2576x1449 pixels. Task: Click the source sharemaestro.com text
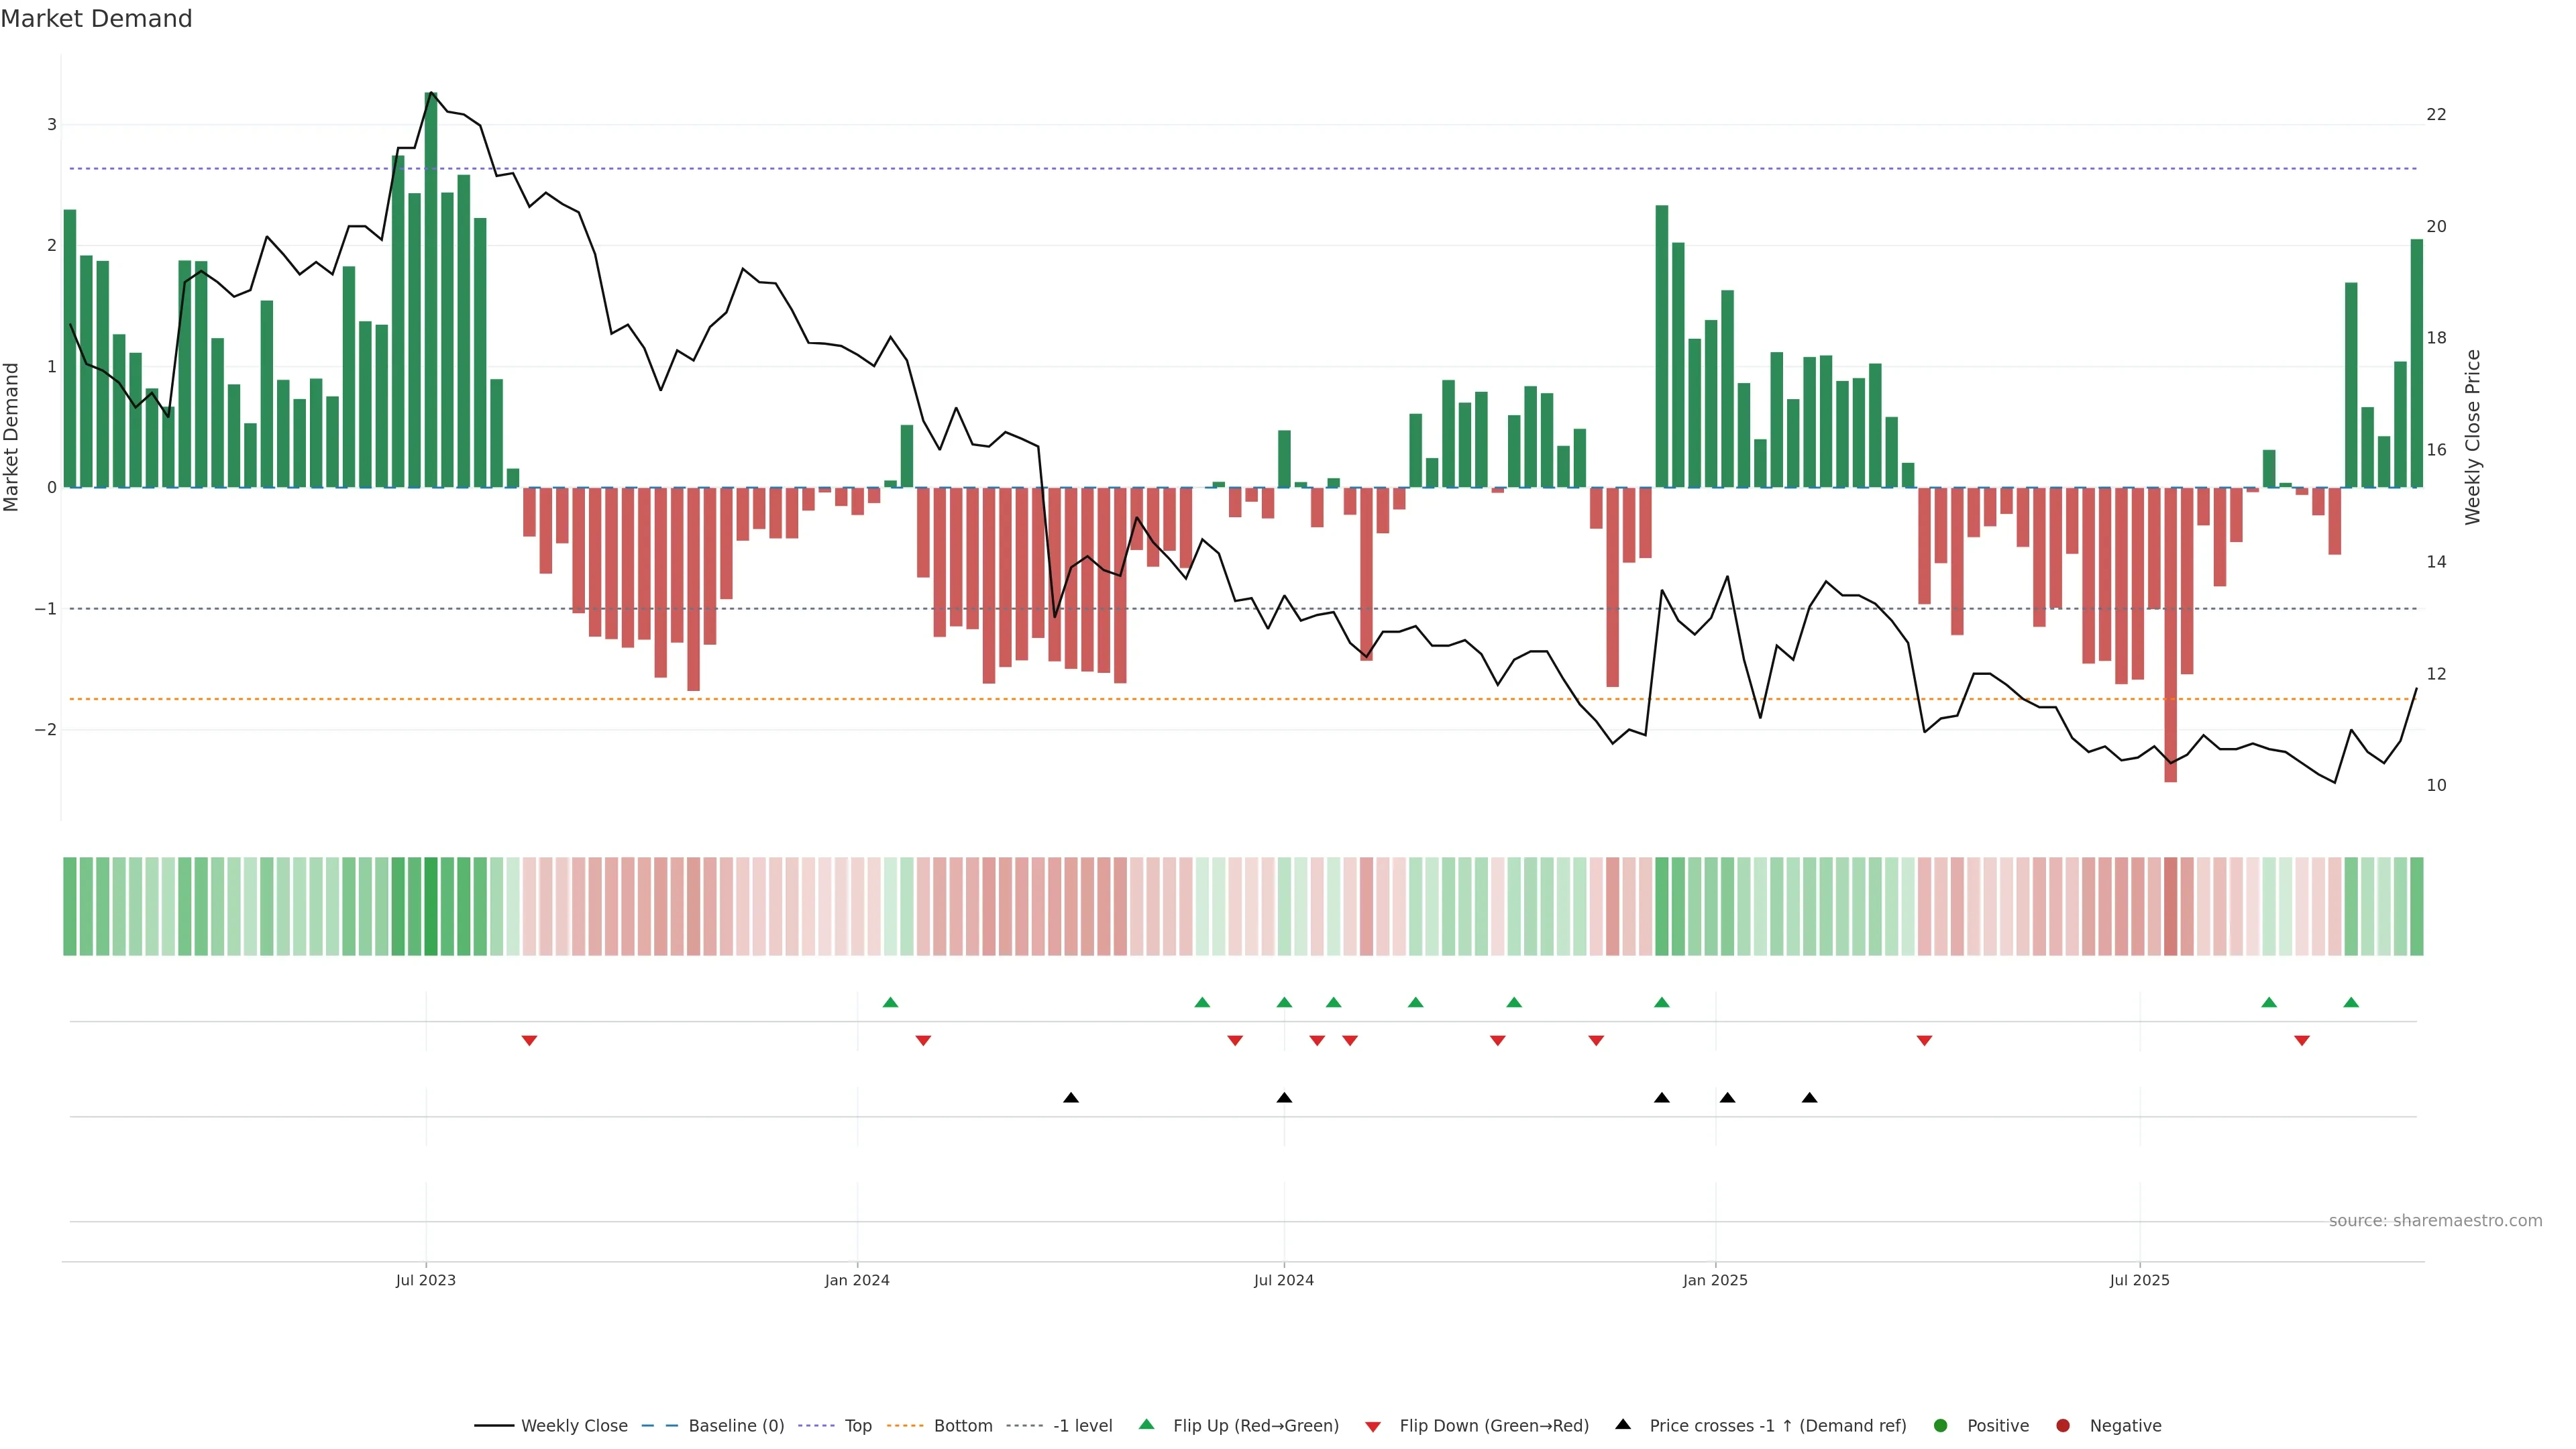point(2435,1221)
